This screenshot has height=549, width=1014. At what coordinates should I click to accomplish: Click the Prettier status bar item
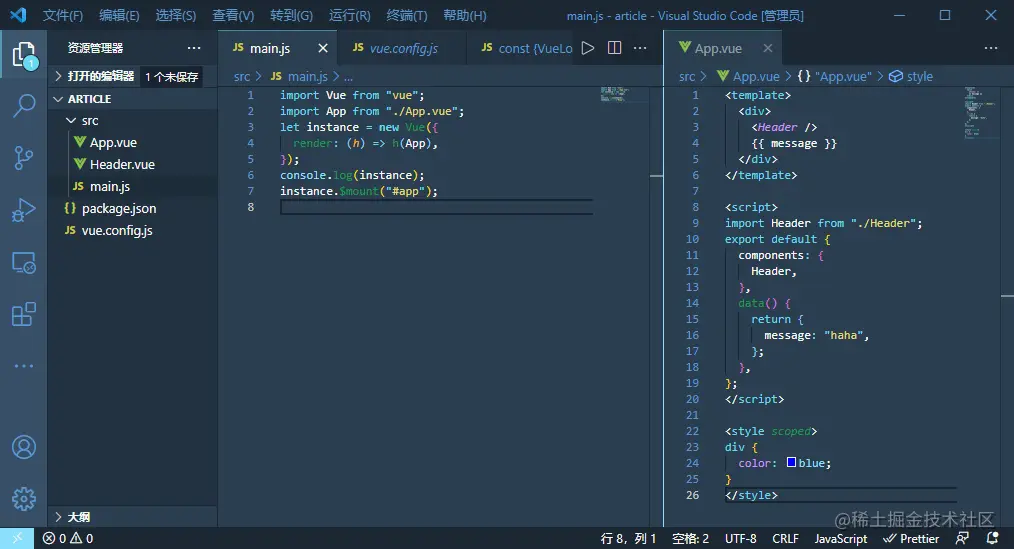[x=911, y=538]
